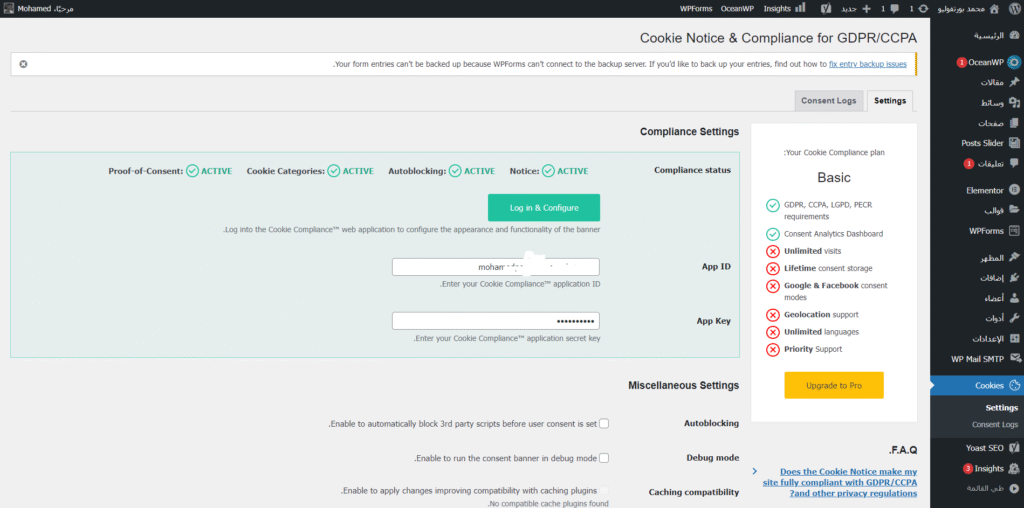This screenshot has height=508, width=1024.
Task: Open Plugins (إضافات) sidebar icon
Action: (x=1014, y=278)
